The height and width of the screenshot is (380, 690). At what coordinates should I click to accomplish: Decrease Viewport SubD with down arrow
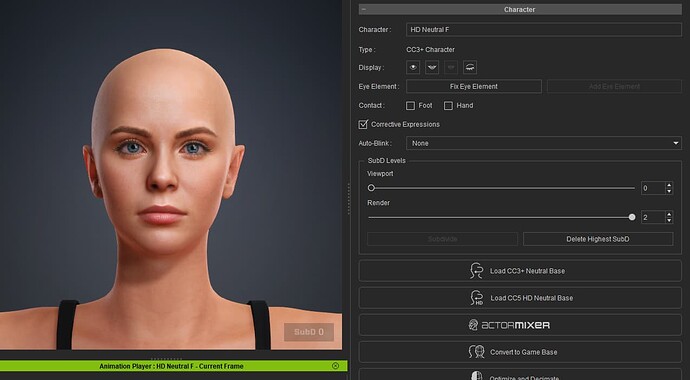coord(669,191)
